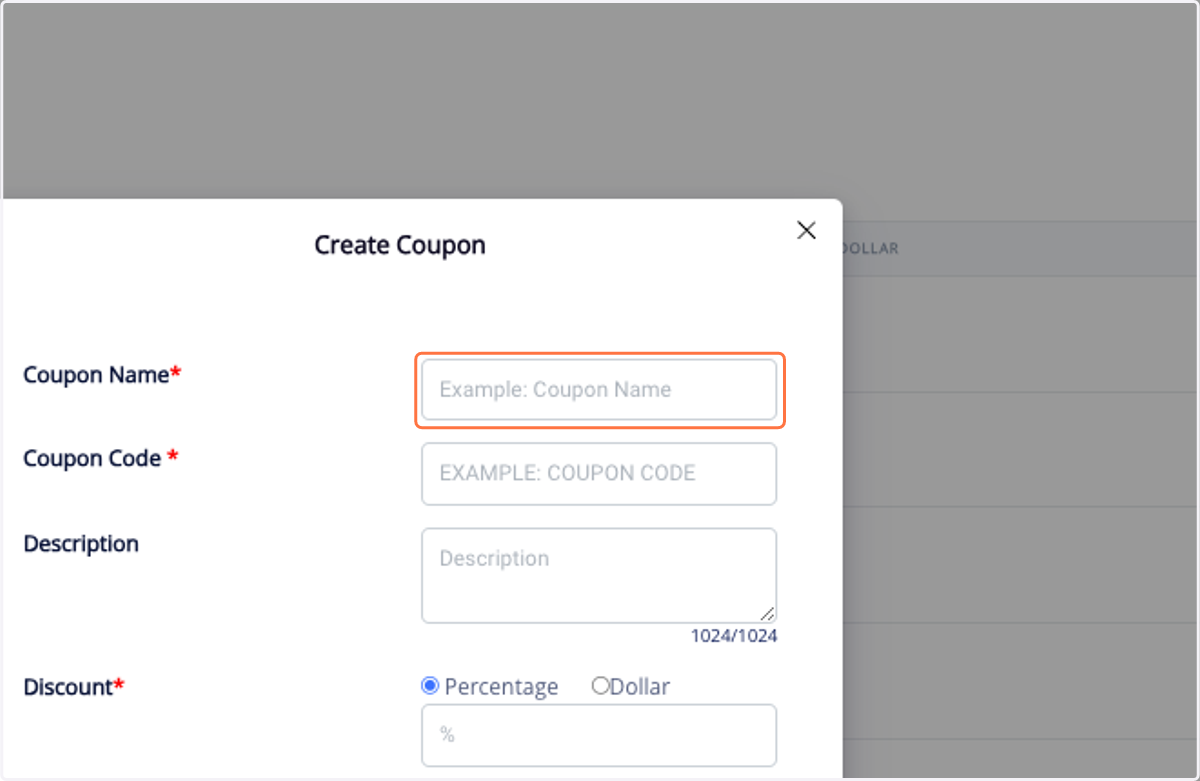Click the Description box resize handle
Viewport: 1200px width, 781px height.
tap(767, 614)
